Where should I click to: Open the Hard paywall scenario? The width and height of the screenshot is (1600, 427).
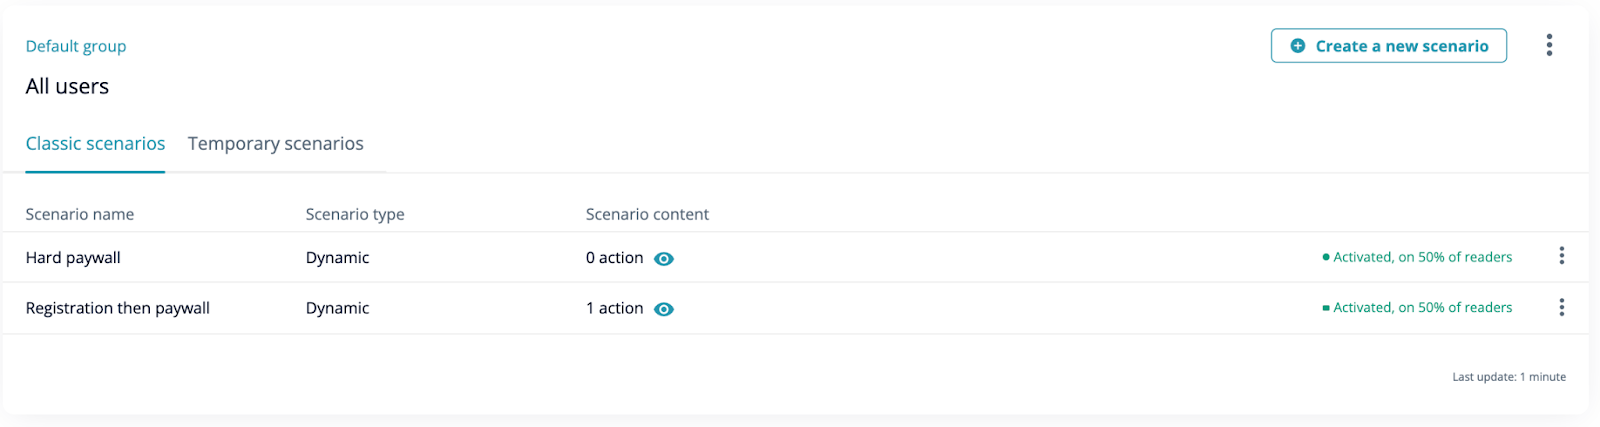(x=73, y=258)
